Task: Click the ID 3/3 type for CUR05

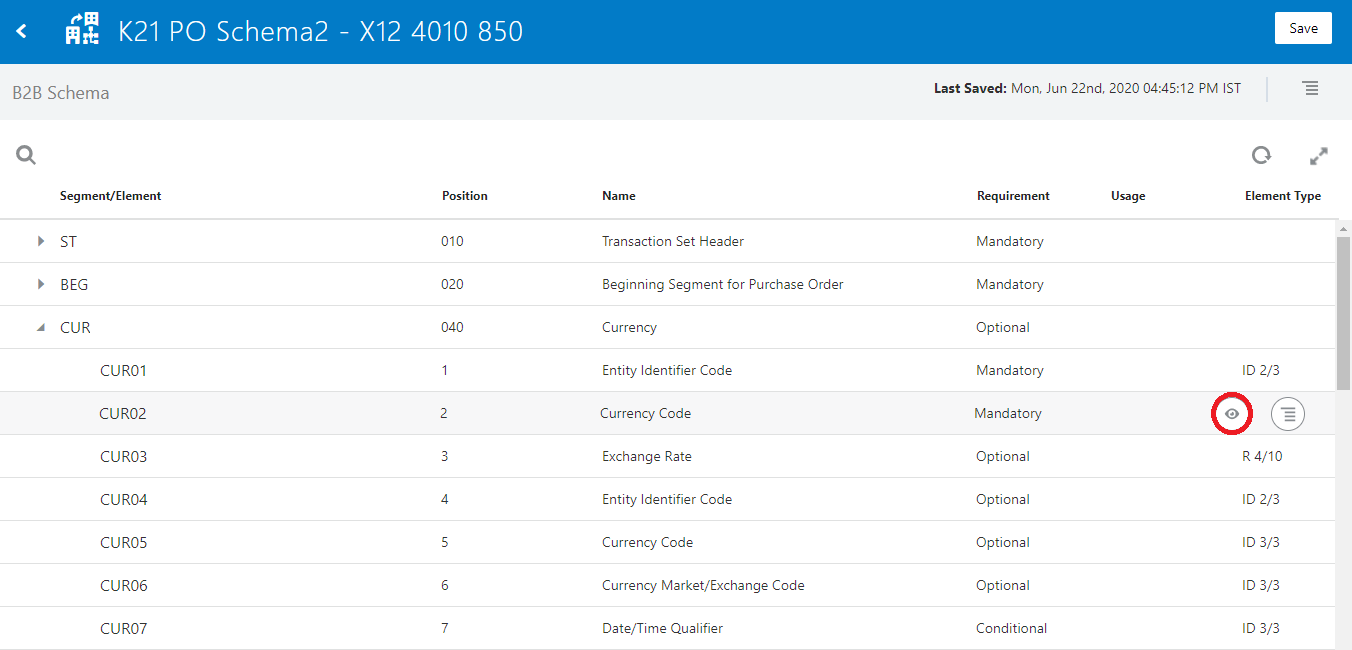Action: (1261, 542)
